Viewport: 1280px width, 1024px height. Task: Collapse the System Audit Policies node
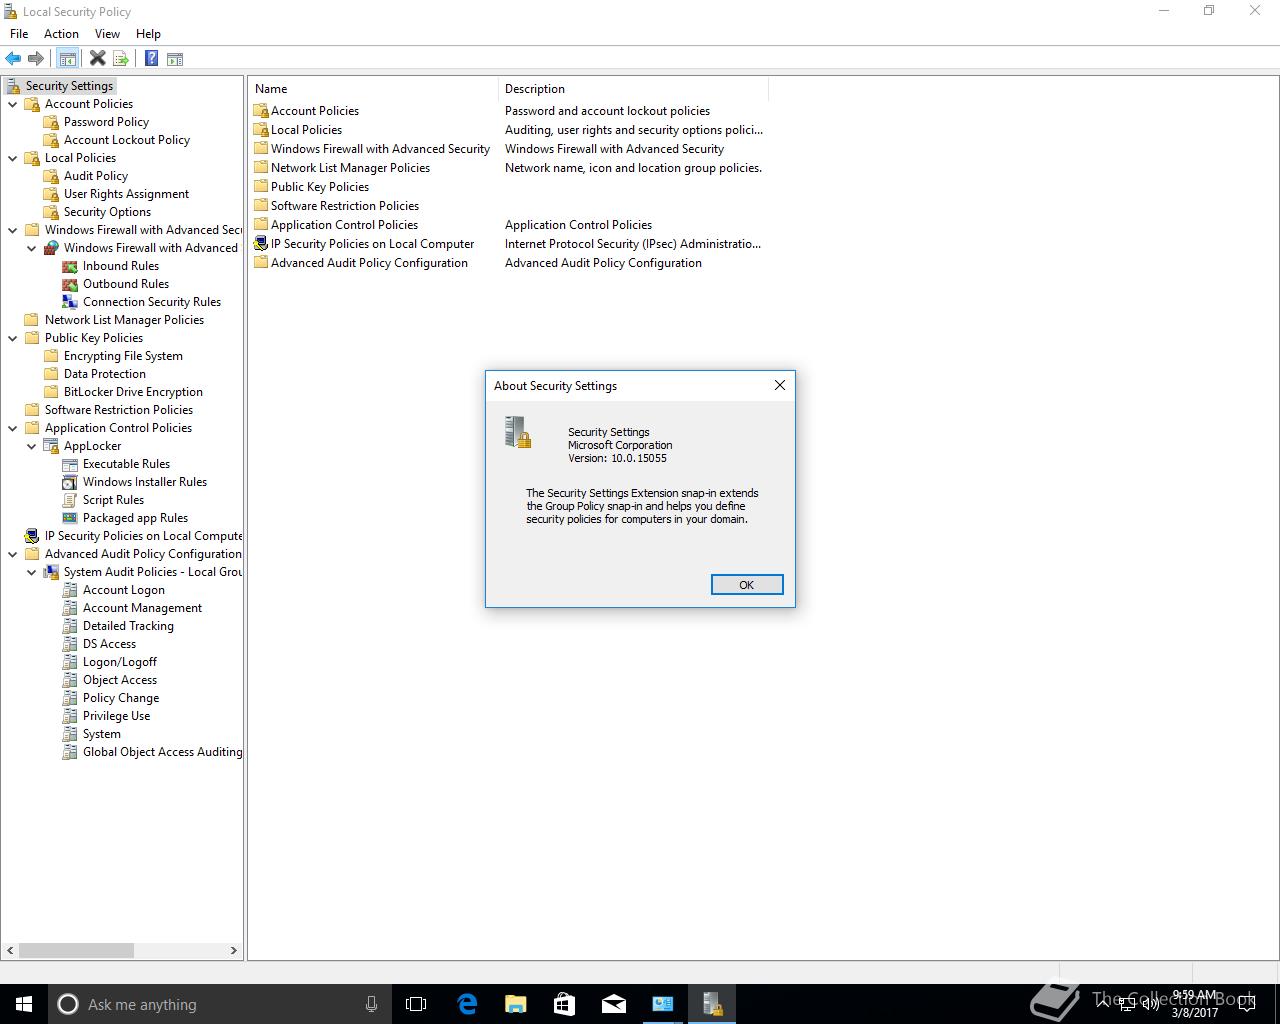32,572
